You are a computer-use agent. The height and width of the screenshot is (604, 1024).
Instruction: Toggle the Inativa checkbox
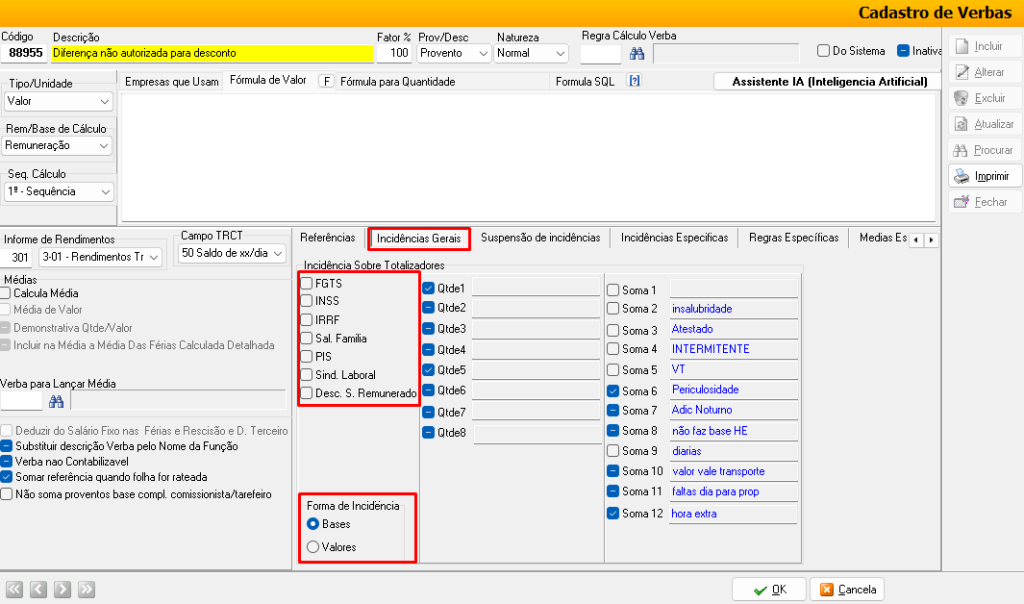click(x=903, y=51)
